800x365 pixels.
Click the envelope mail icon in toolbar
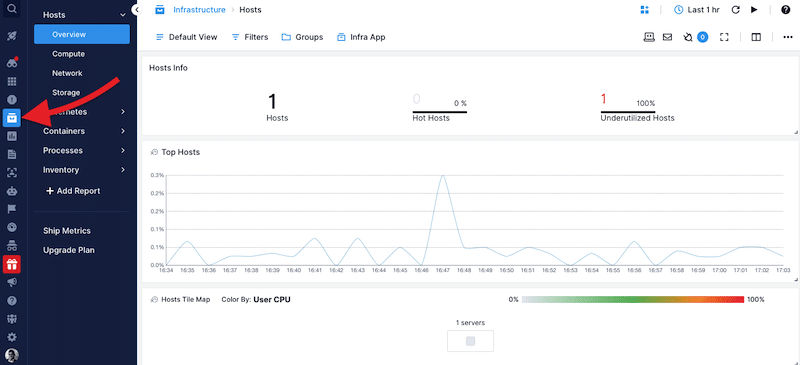pos(667,37)
